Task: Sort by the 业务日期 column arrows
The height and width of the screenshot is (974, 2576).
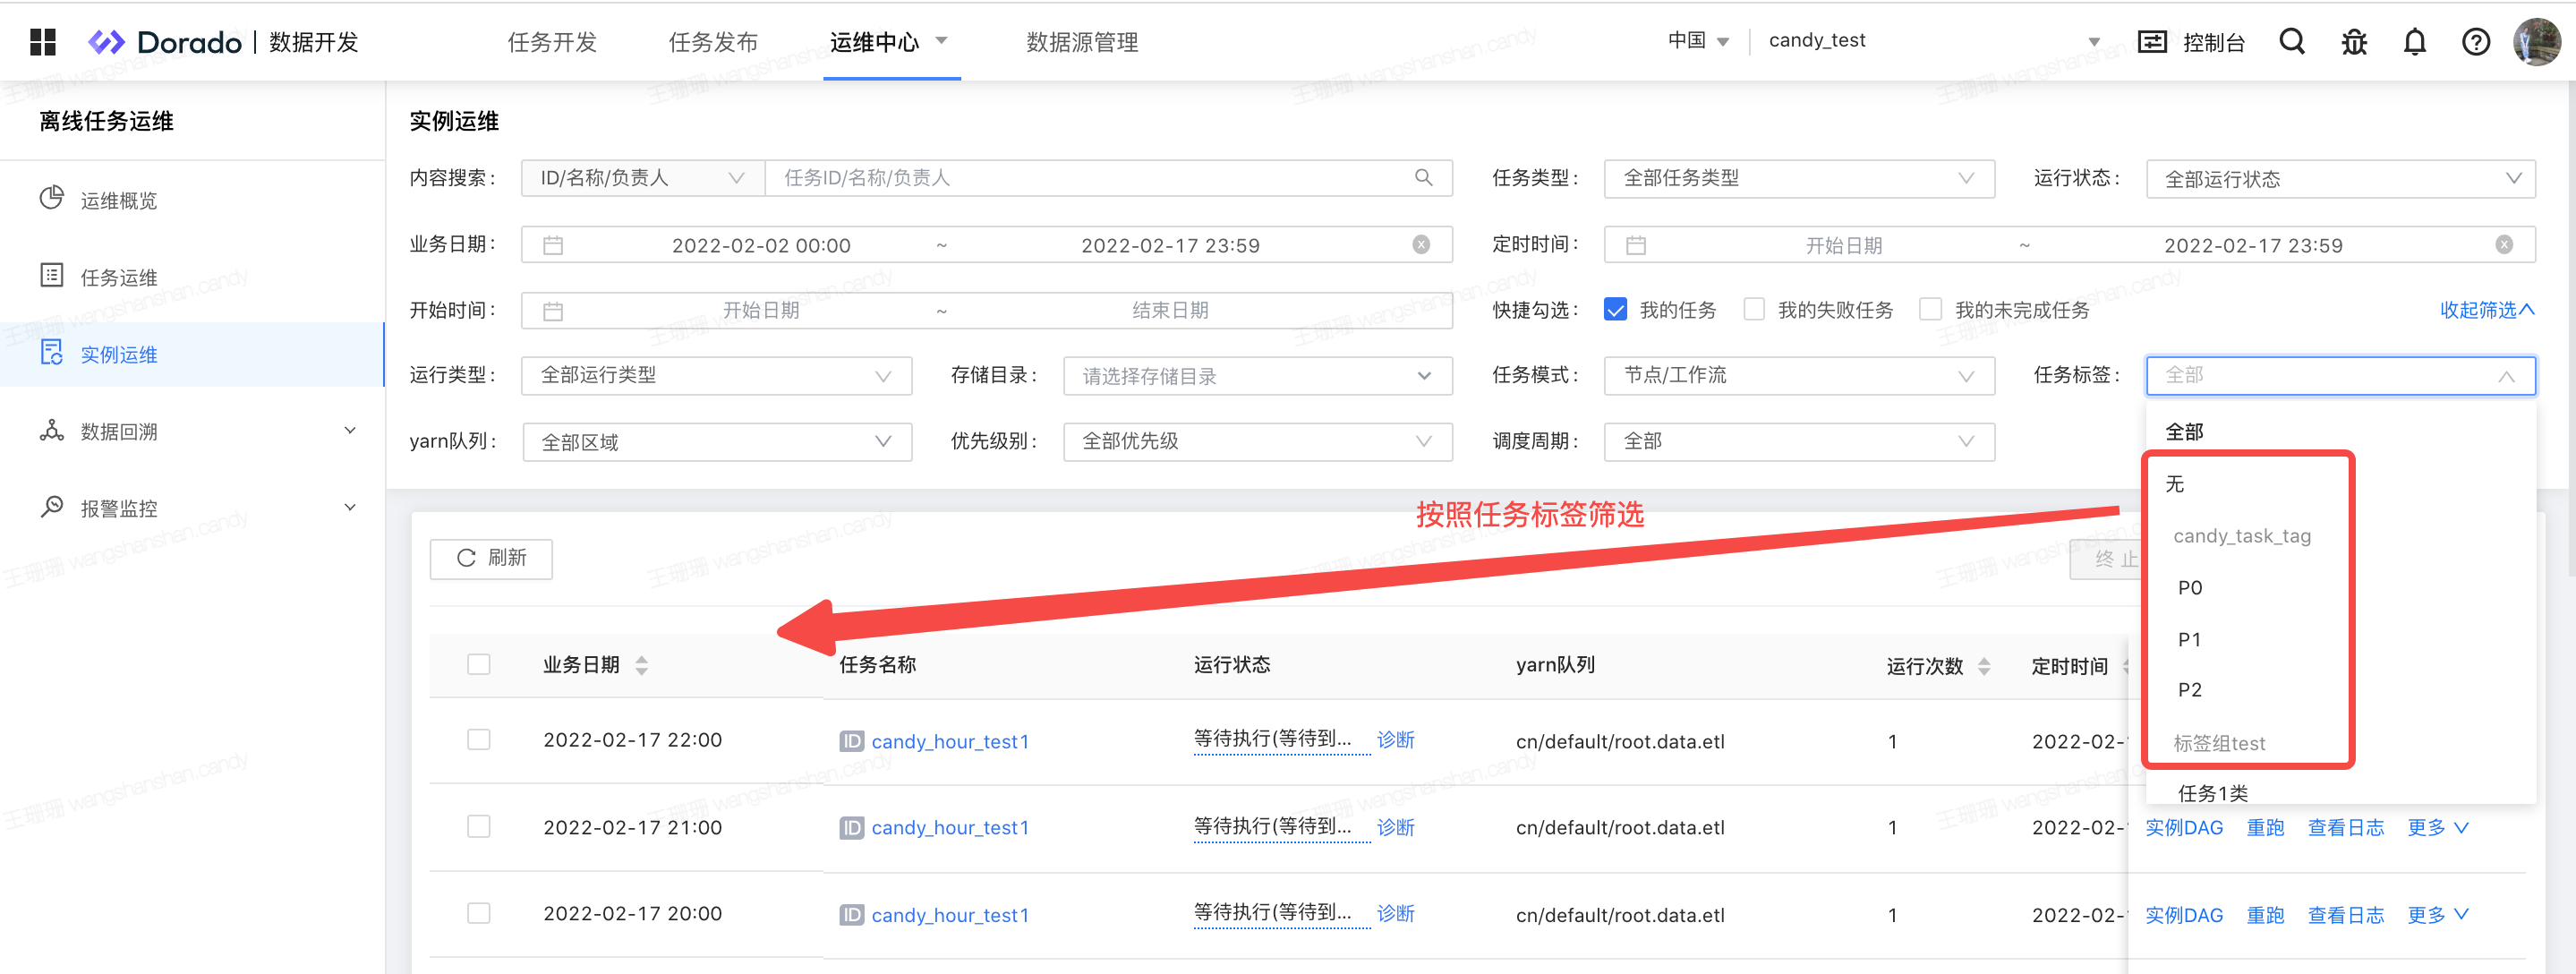Action: pos(642,665)
